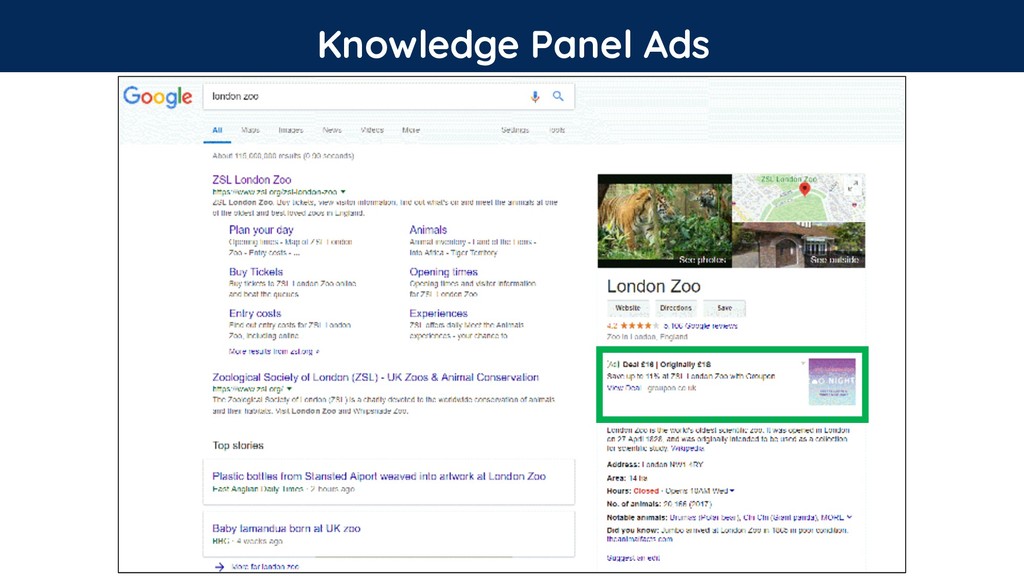Open the Experiences sitelink
The height and width of the screenshot is (576, 1024).
pyautogui.click(x=438, y=313)
